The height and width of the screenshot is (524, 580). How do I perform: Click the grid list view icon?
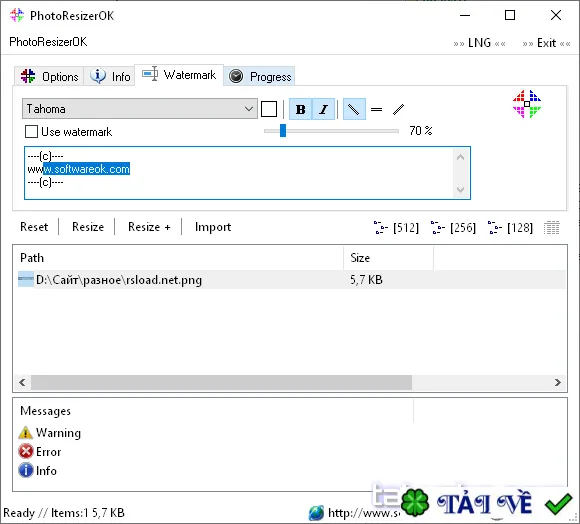(552, 227)
